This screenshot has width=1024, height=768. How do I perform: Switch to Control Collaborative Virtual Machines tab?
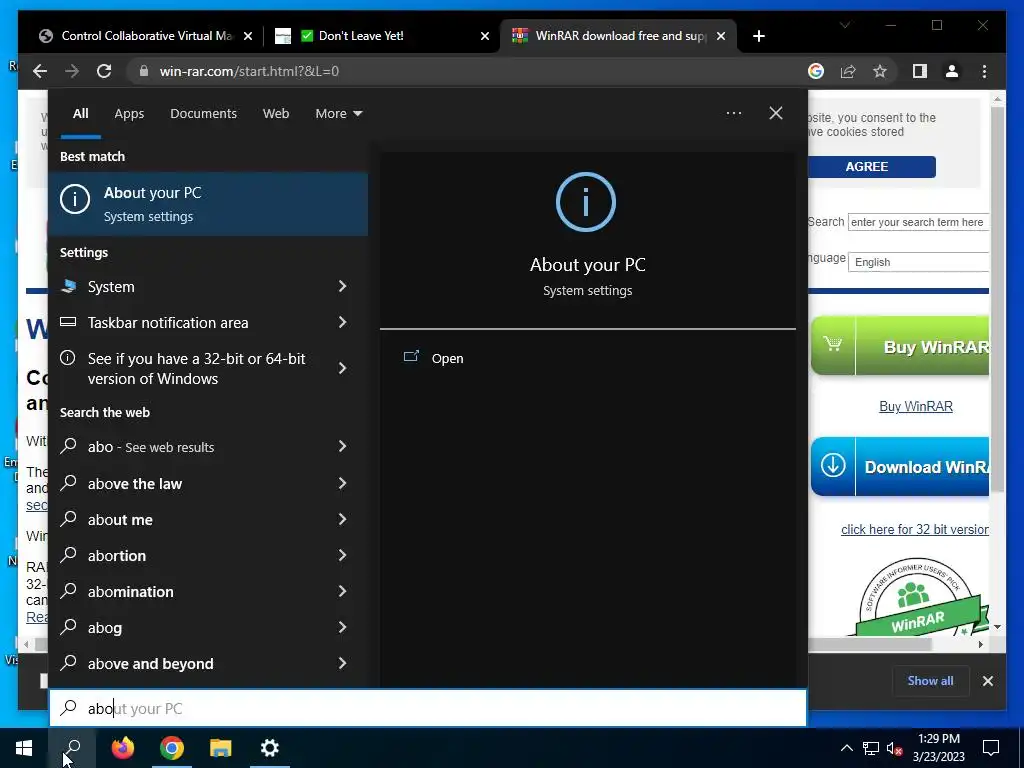(x=145, y=36)
